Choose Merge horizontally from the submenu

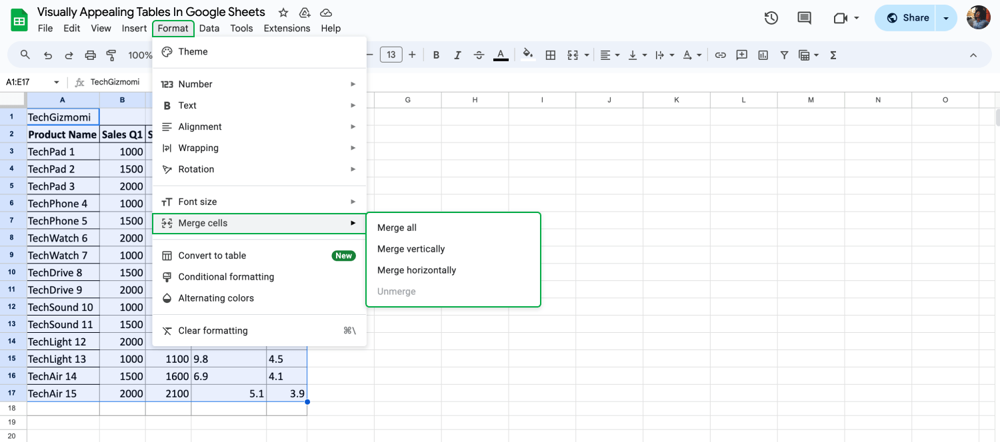(416, 270)
